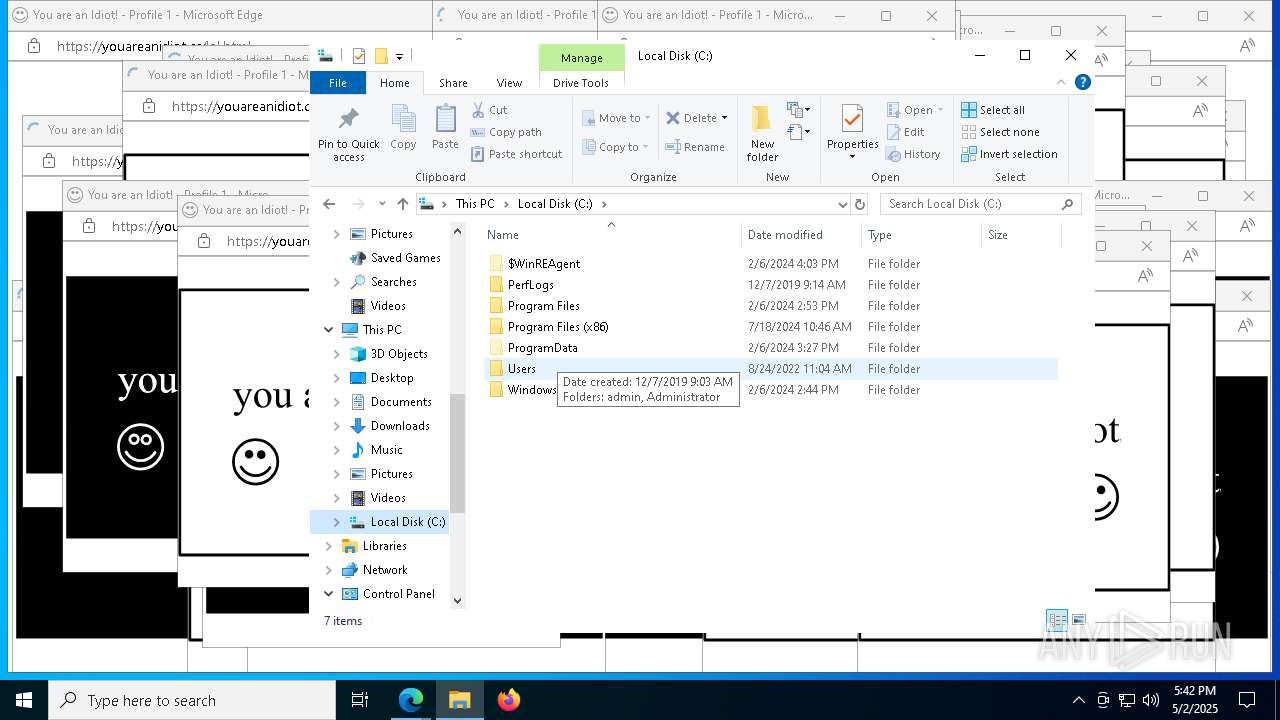Screen dimensions: 1280x720
Task: Open the Drive Tools tab
Action: 581,83
